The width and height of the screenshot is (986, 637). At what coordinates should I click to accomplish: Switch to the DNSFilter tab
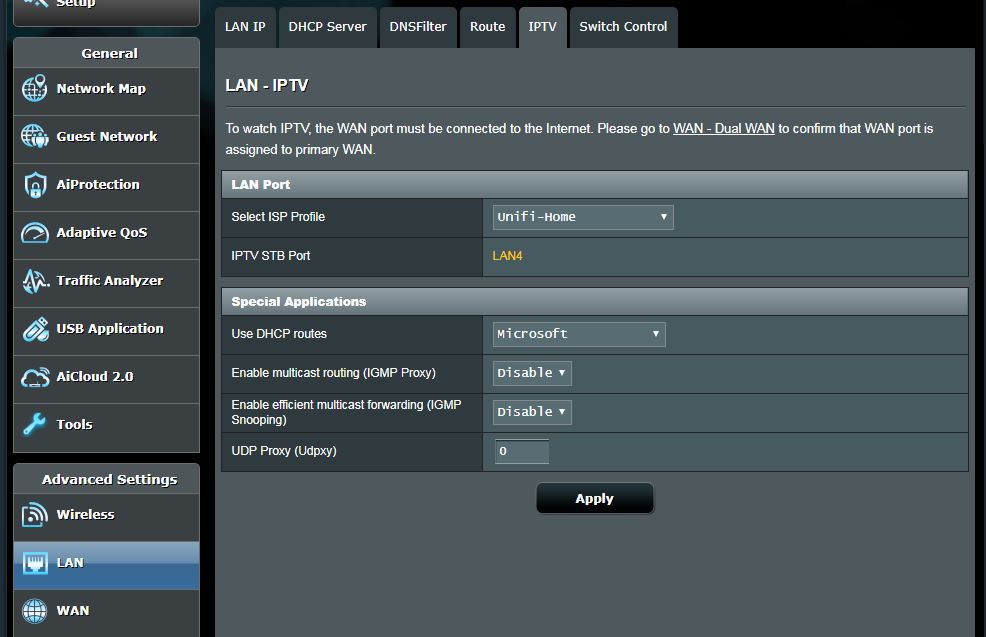tap(418, 27)
